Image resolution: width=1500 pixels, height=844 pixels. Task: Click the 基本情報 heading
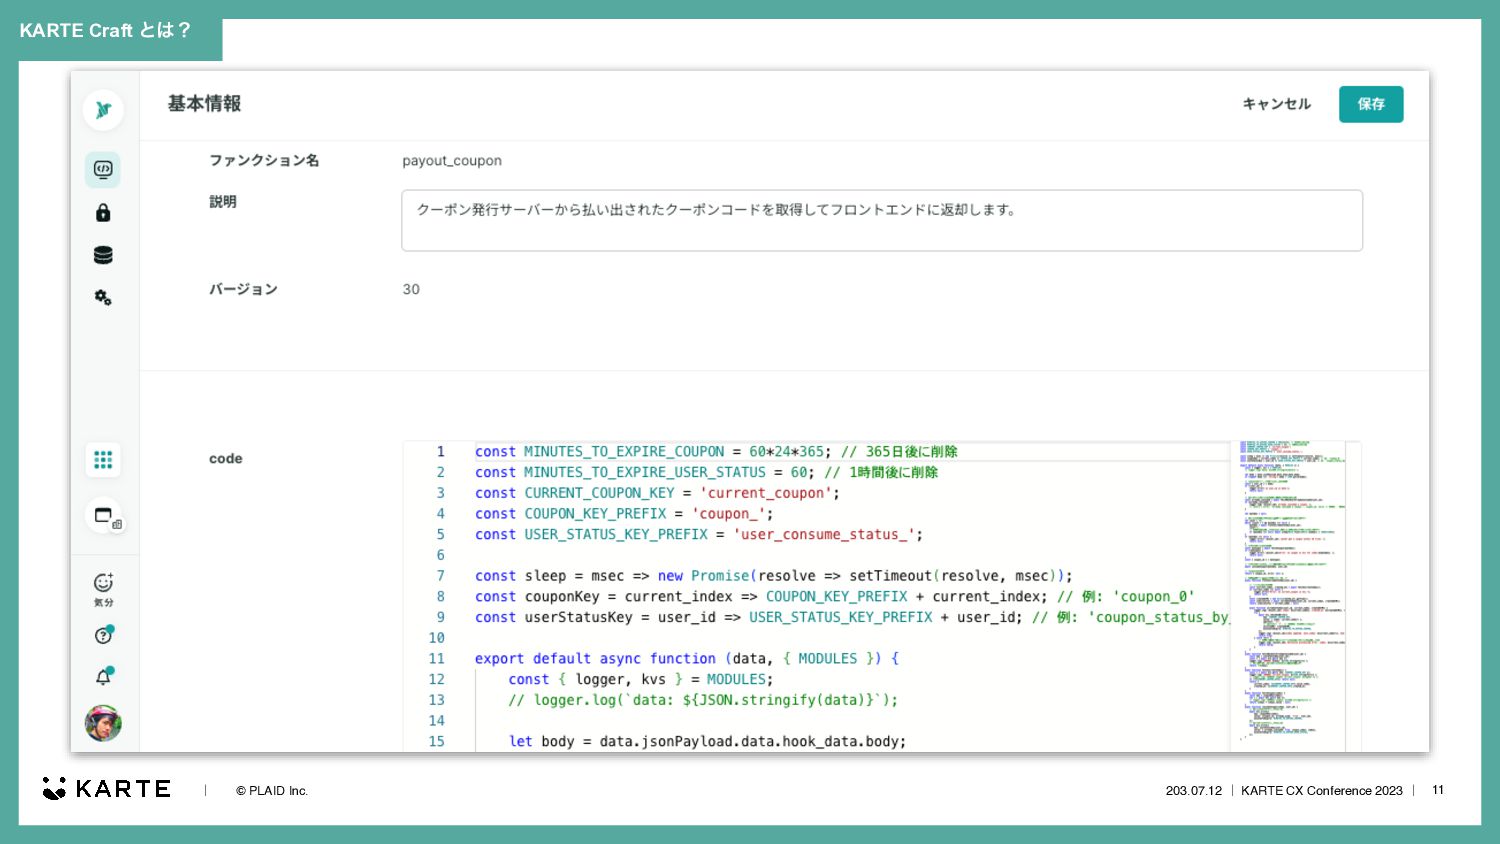click(204, 104)
